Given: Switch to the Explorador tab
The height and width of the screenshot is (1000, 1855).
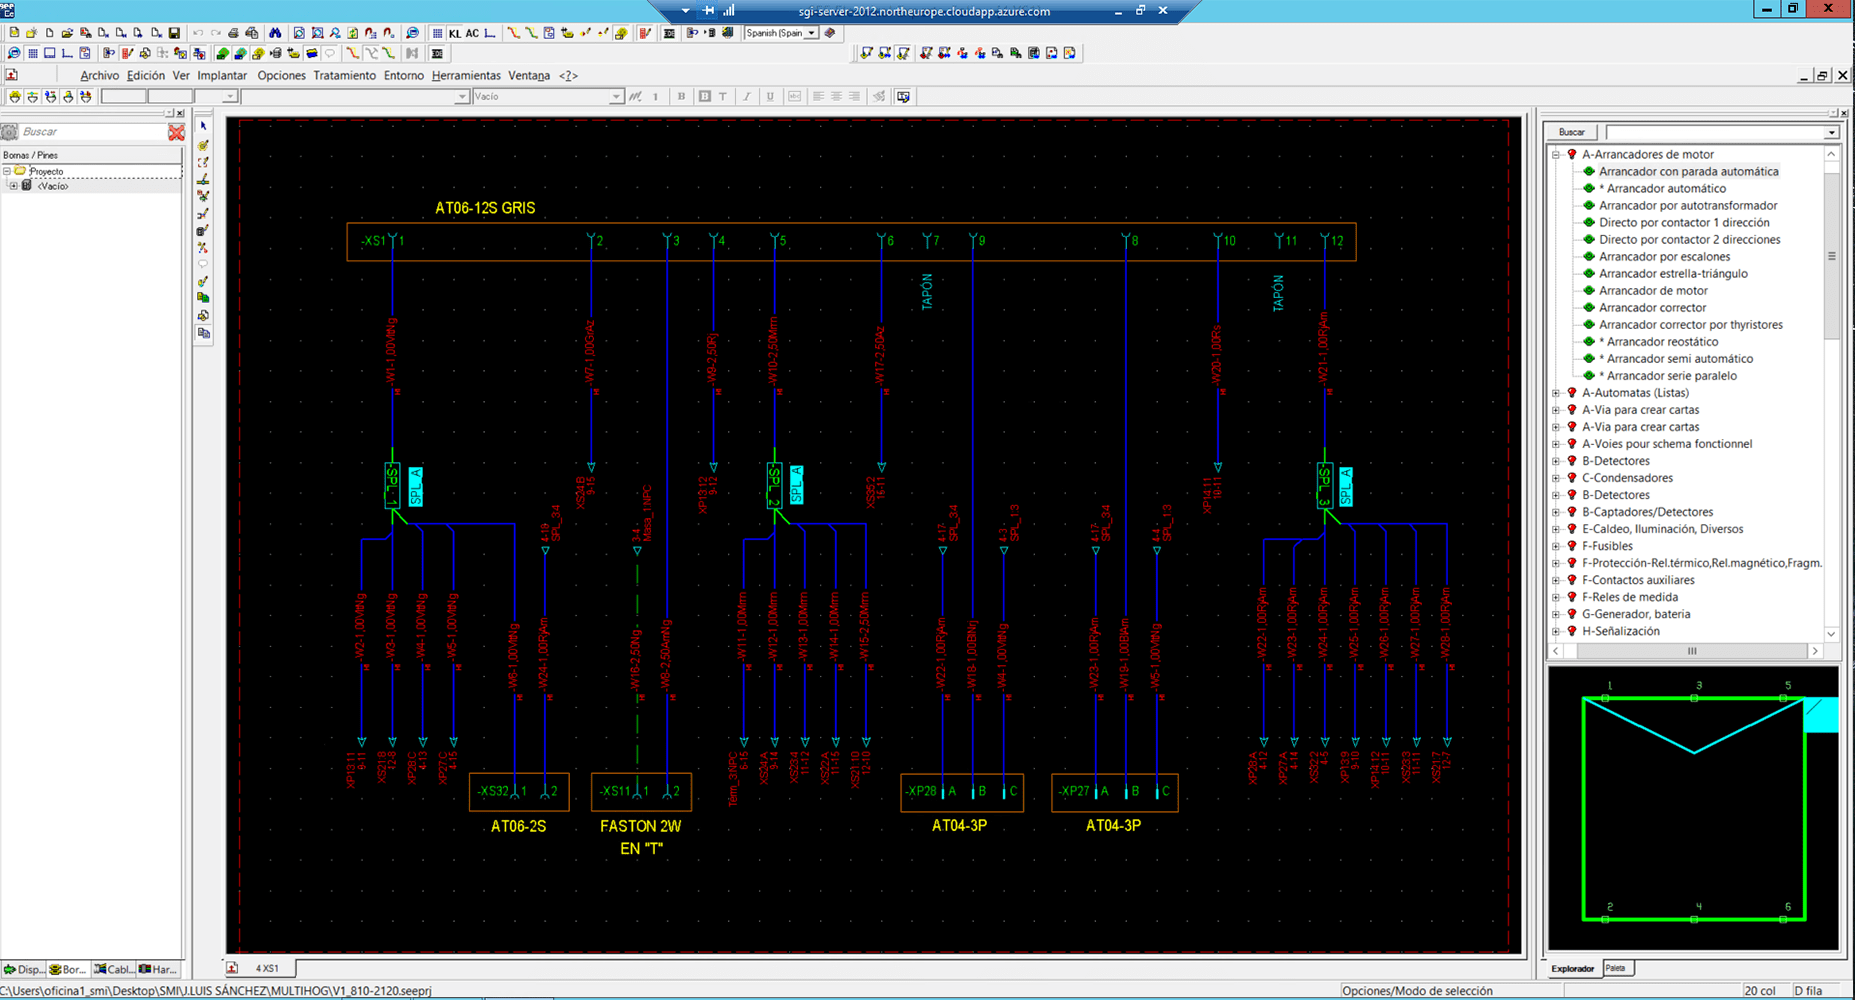Looking at the screenshot, I should (1573, 968).
